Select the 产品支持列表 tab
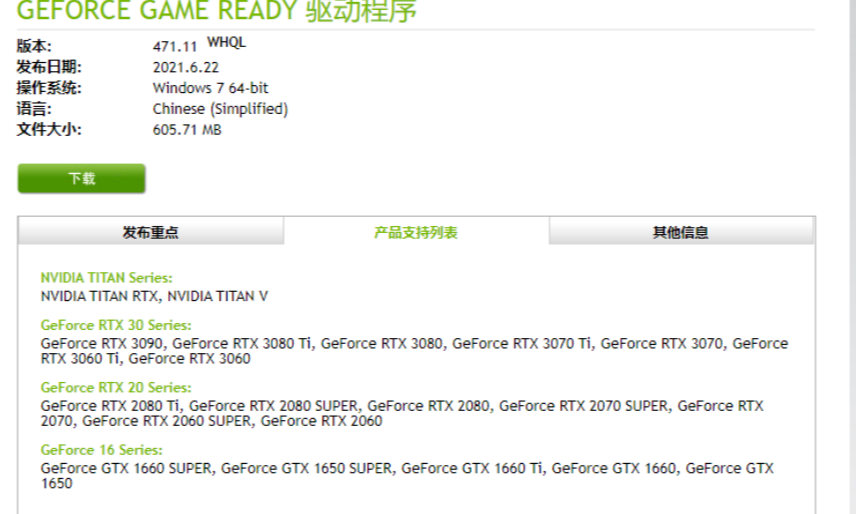 (416, 232)
